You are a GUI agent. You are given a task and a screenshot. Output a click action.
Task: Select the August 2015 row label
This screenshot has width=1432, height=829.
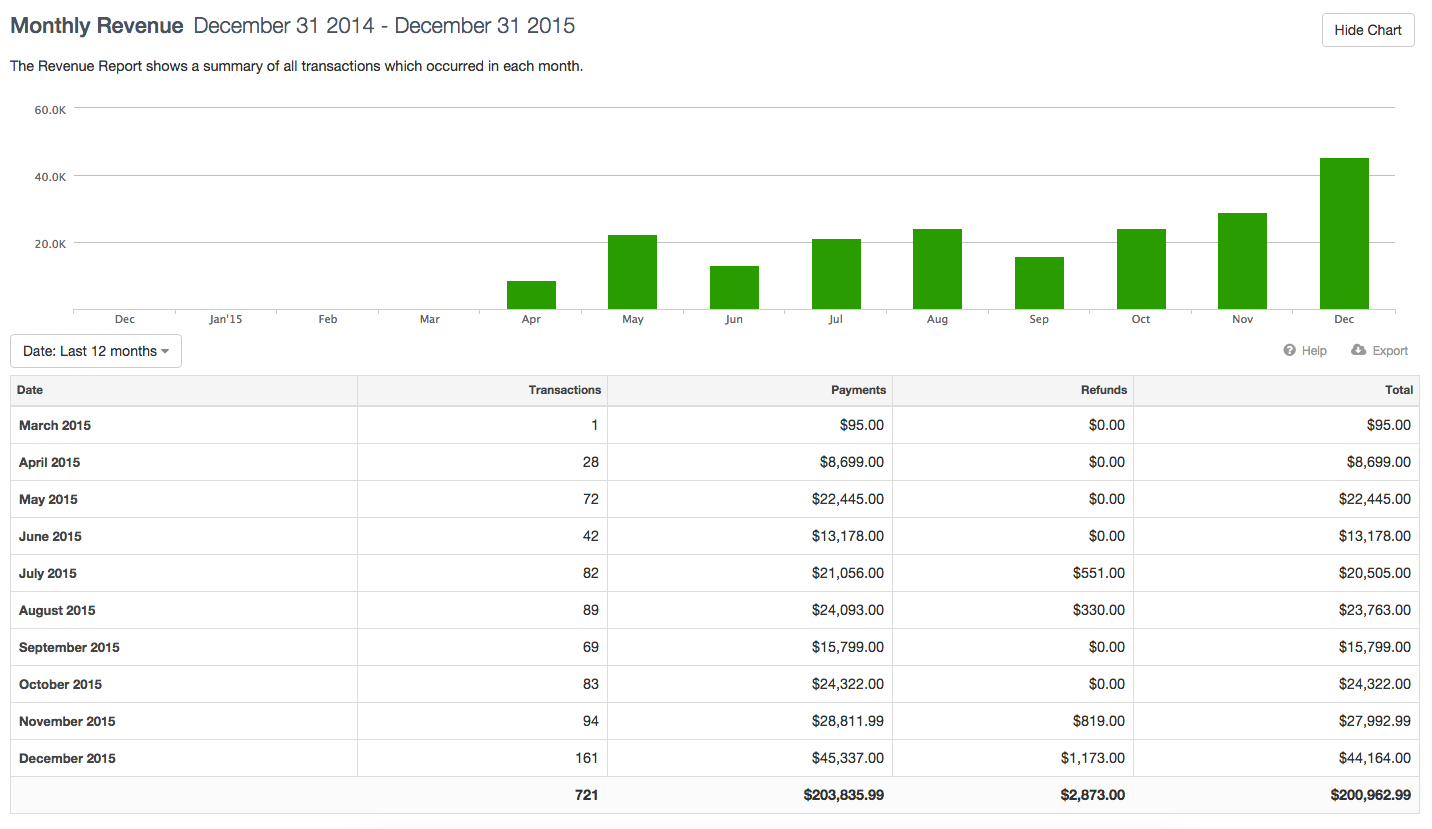pos(57,611)
